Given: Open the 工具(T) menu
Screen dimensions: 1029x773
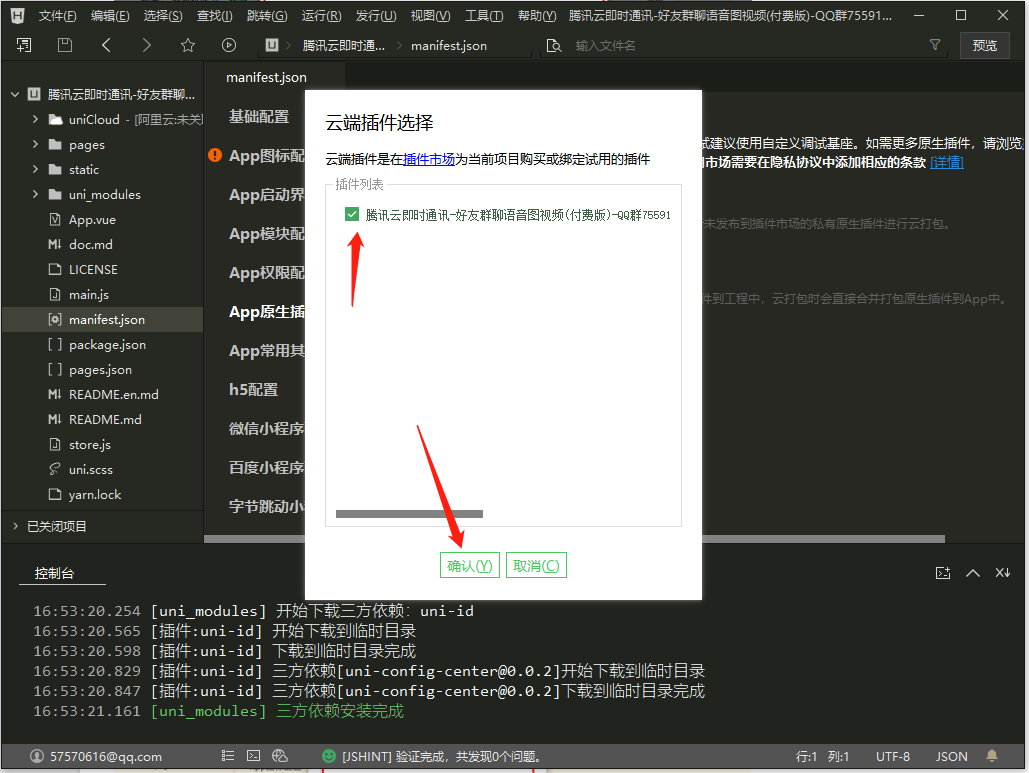Looking at the screenshot, I should 484,16.
